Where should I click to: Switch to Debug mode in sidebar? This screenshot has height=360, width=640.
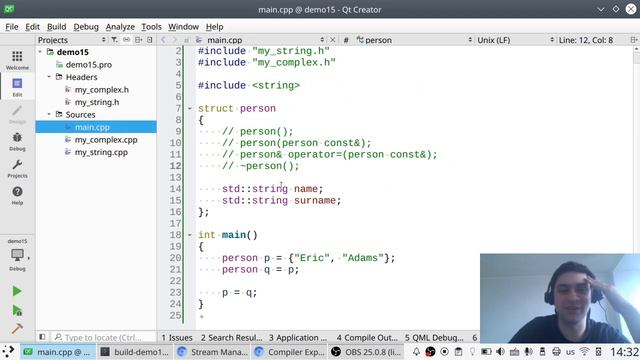coord(17,141)
